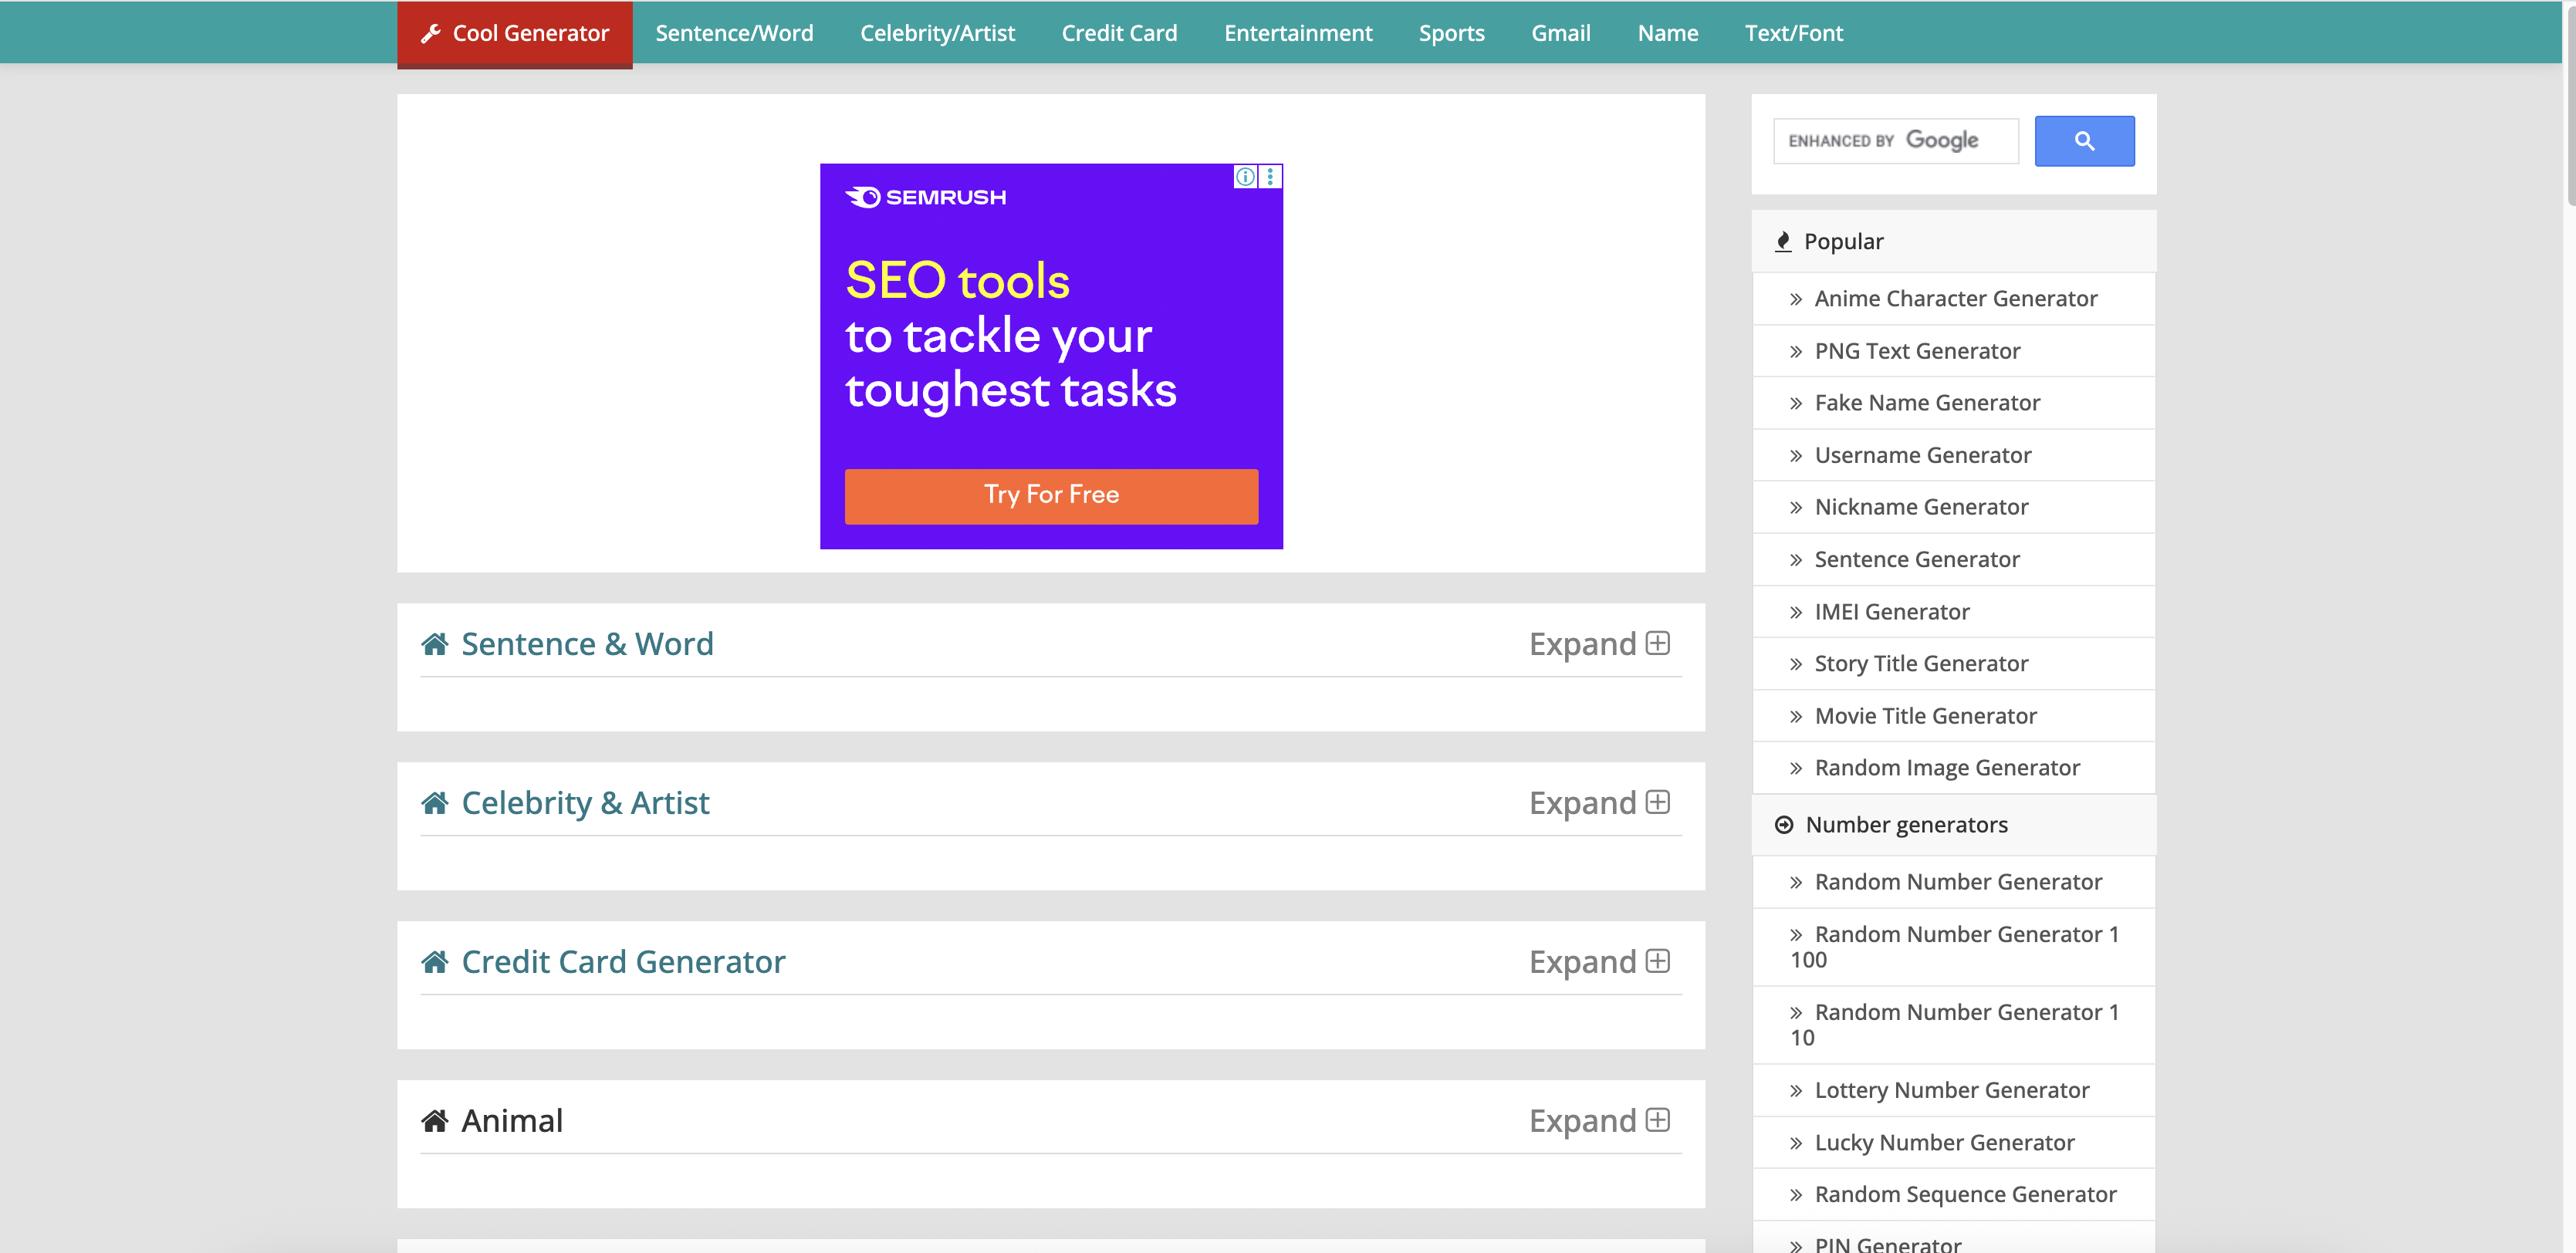Image resolution: width=2576 pixels, height=1253 pixels.
Task: Select the Text/Font menu item
Action: click(x=1793, y=33)
